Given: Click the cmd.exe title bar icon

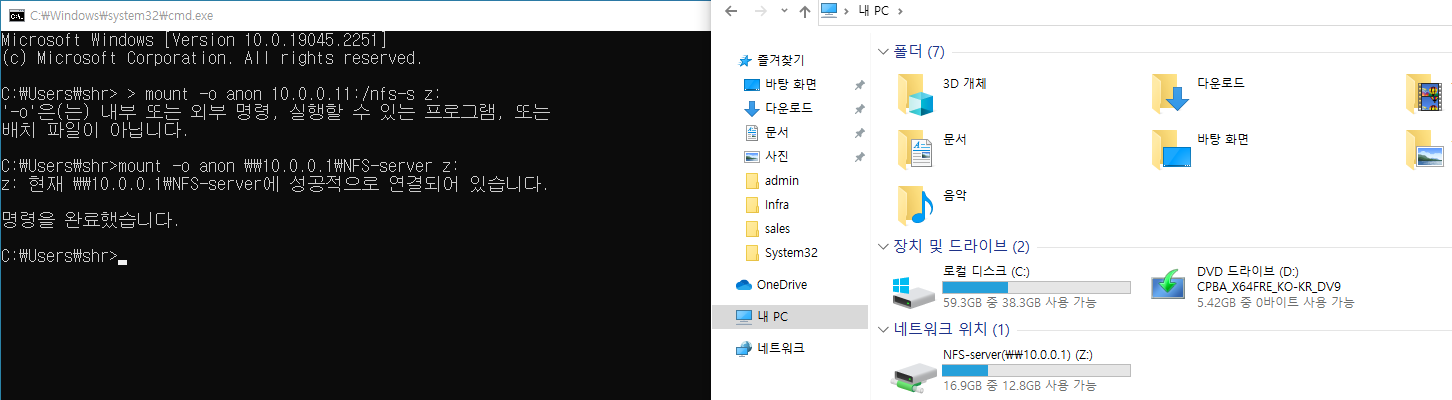Looking at the screenshot, I should point(16,16).
